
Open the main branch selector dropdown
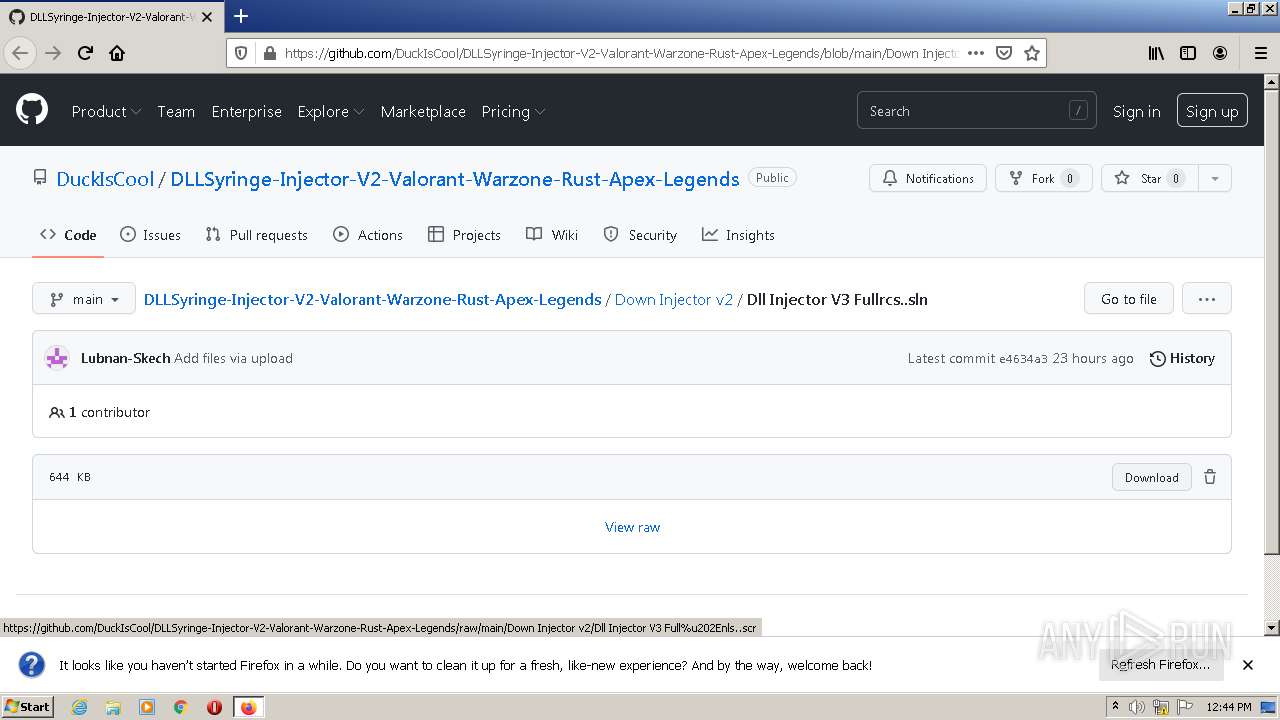(84, 299)
